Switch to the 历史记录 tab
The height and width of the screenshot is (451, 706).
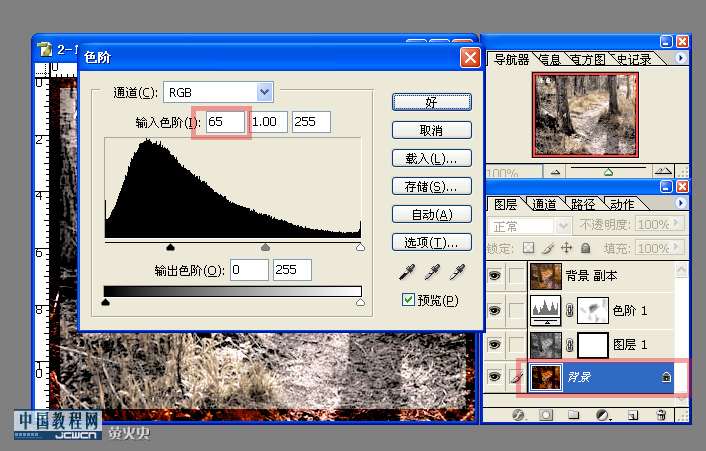tap(634, 59)
